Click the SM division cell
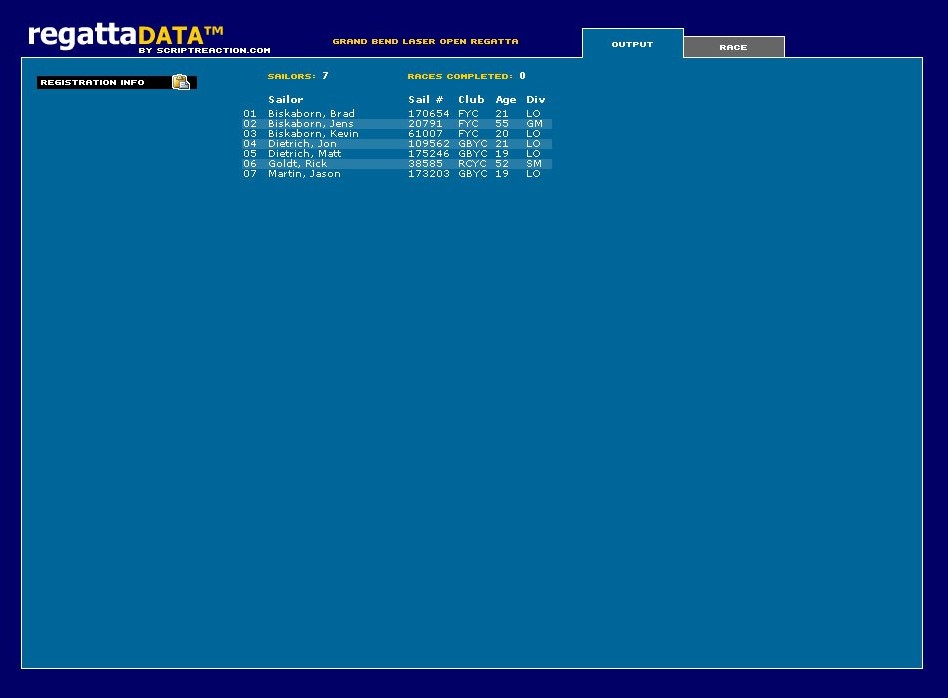 tap(534, 163)
